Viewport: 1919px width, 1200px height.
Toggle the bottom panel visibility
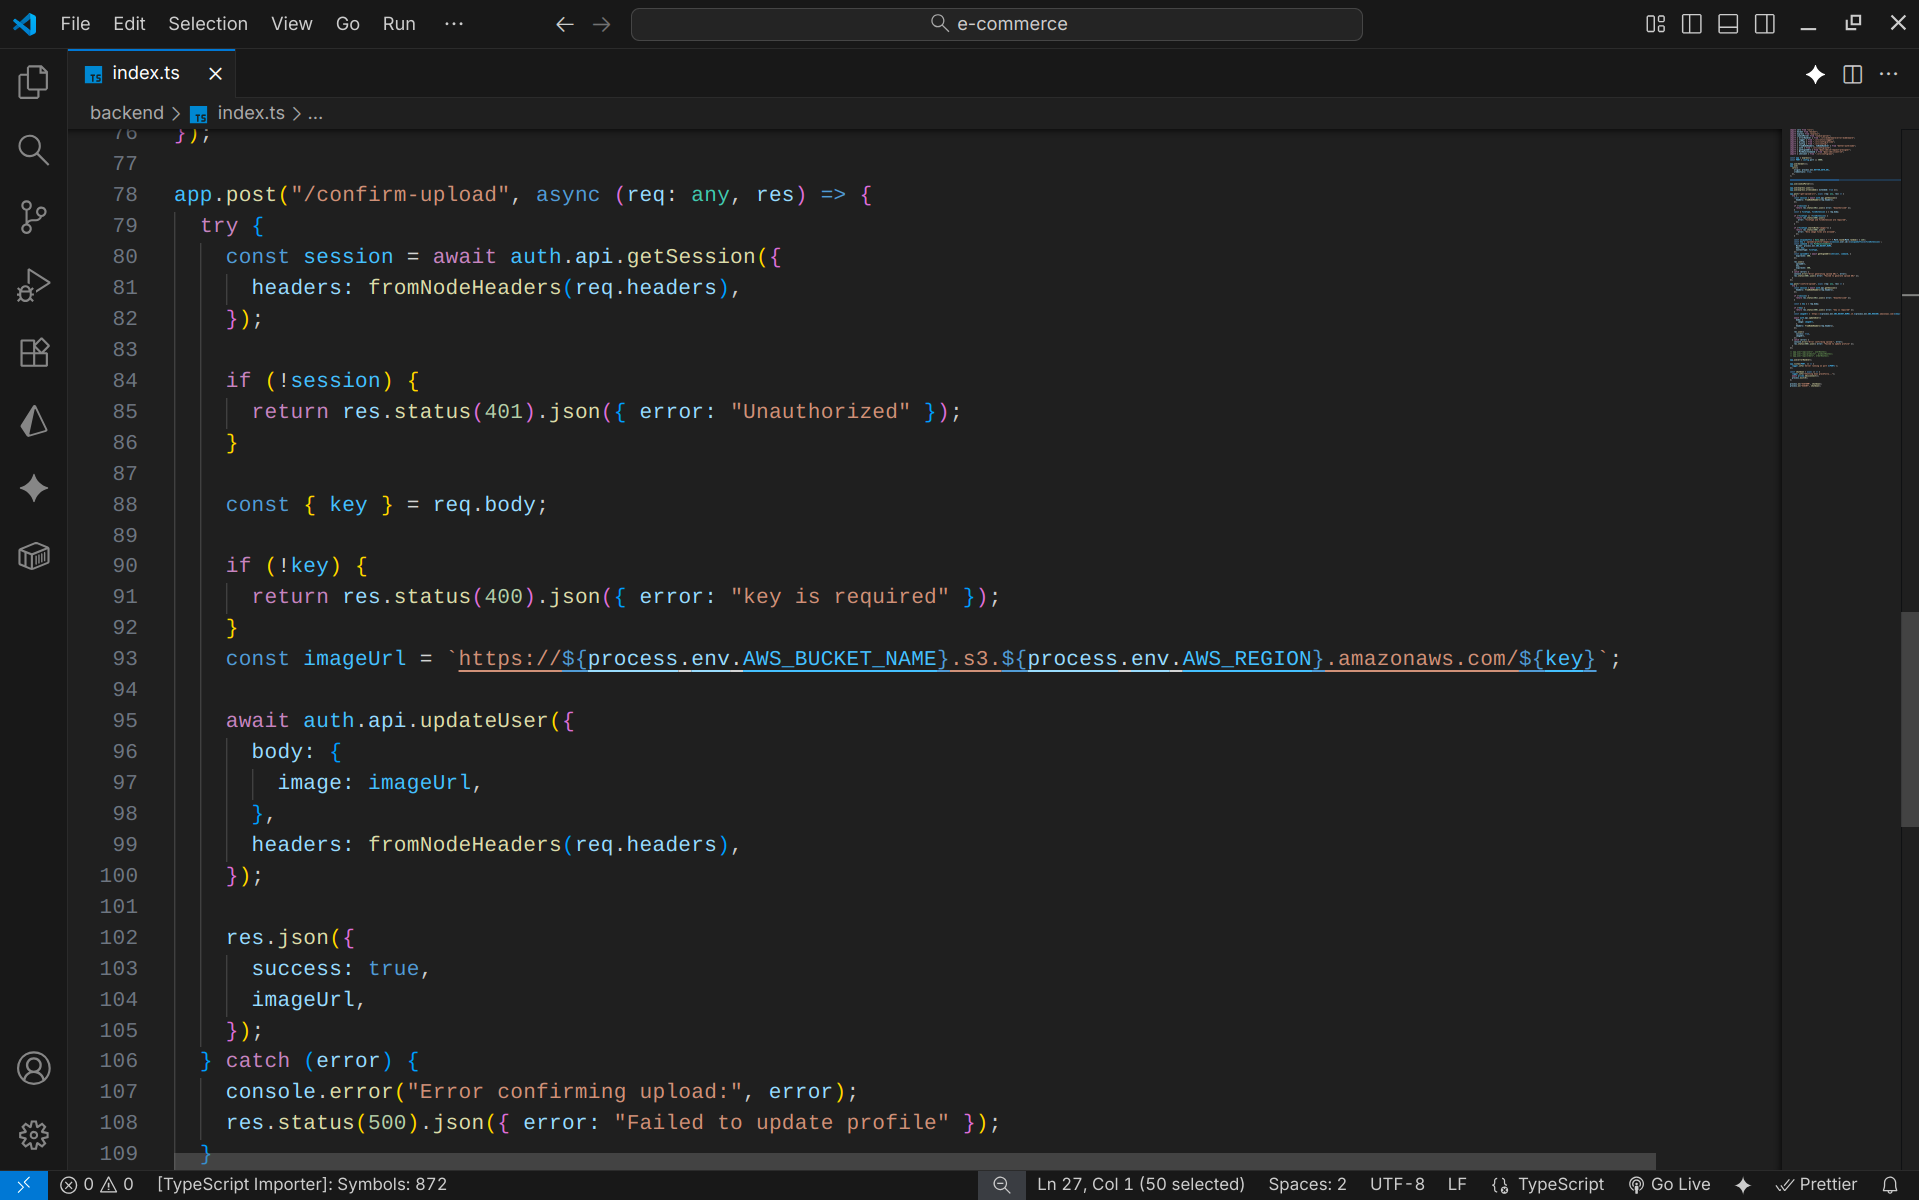coord(1728,24)
